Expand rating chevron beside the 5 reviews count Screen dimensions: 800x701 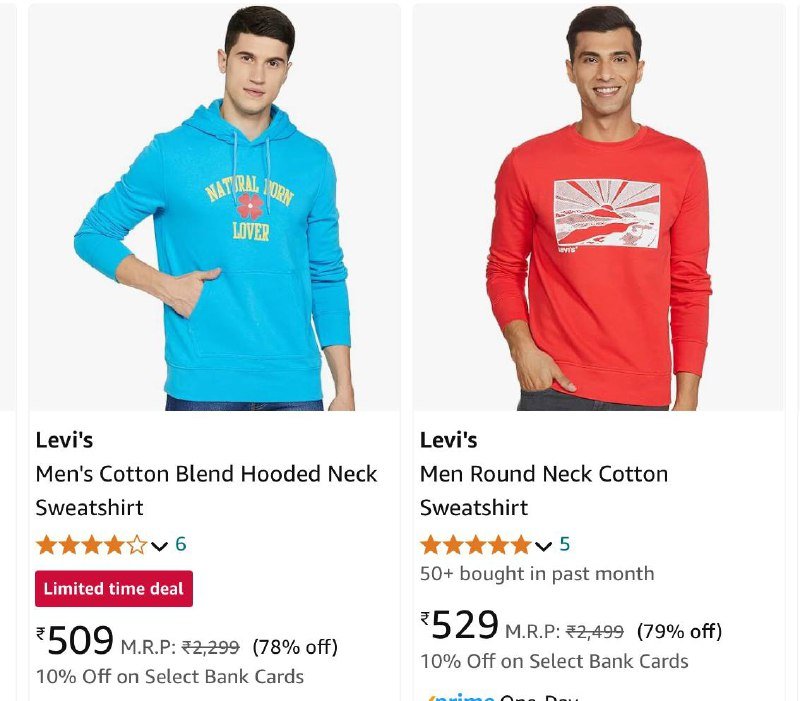[x=543, y=546]
